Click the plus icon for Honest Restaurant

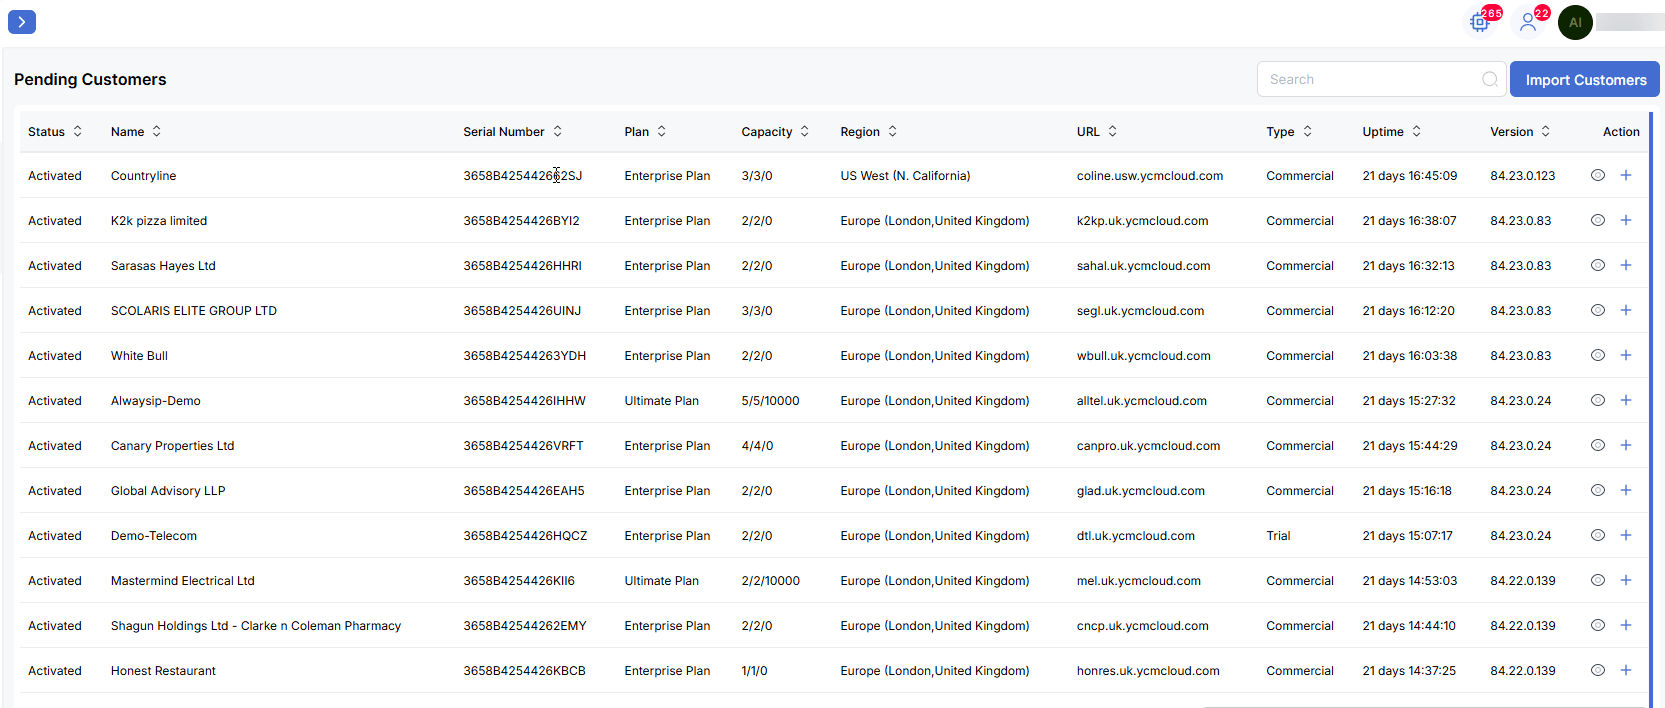point(1626,670)
